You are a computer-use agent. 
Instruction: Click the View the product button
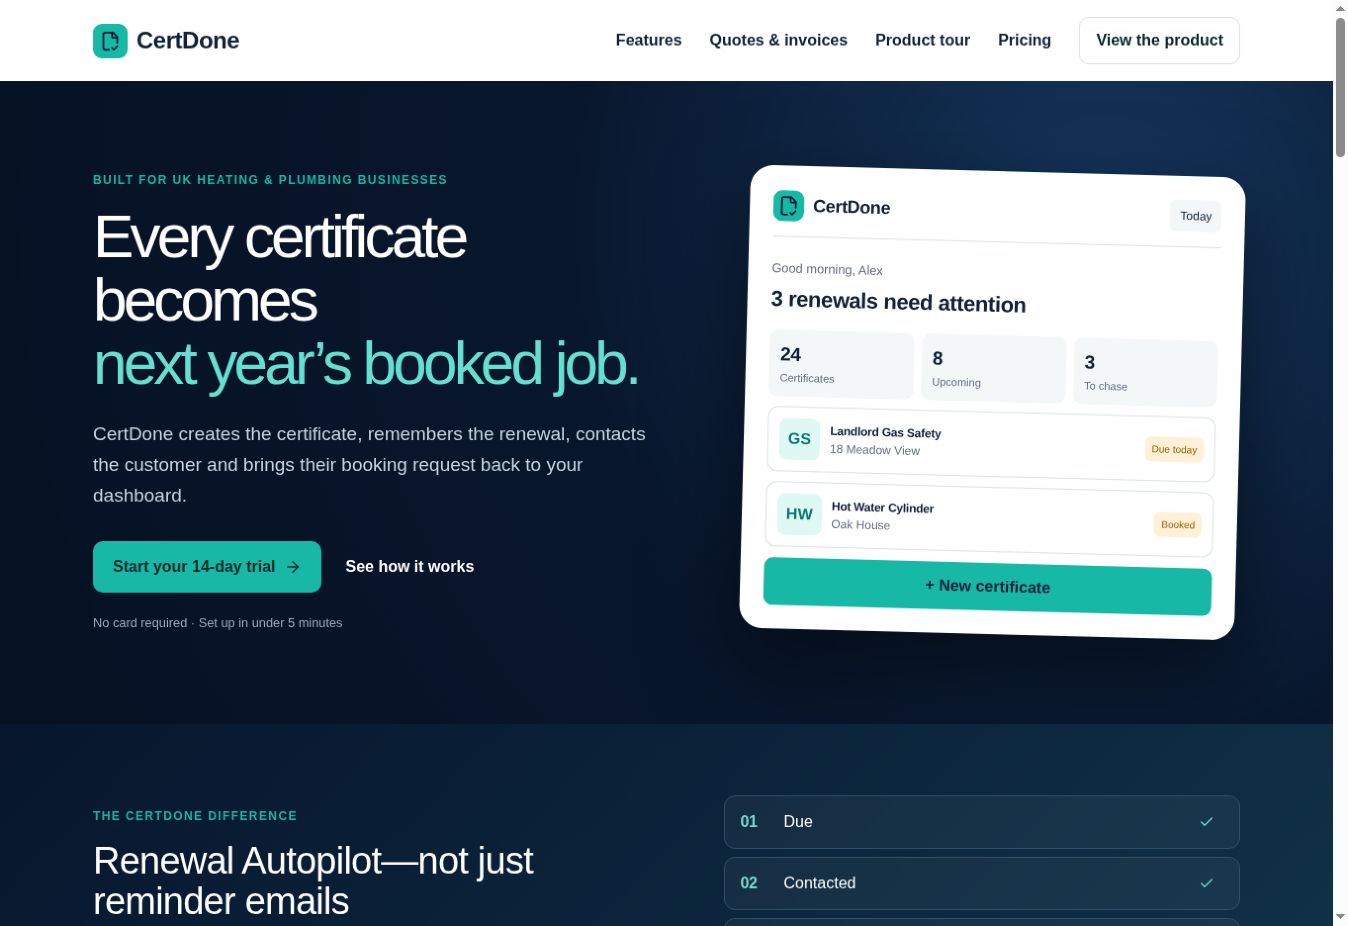(x=1159, y=40)
